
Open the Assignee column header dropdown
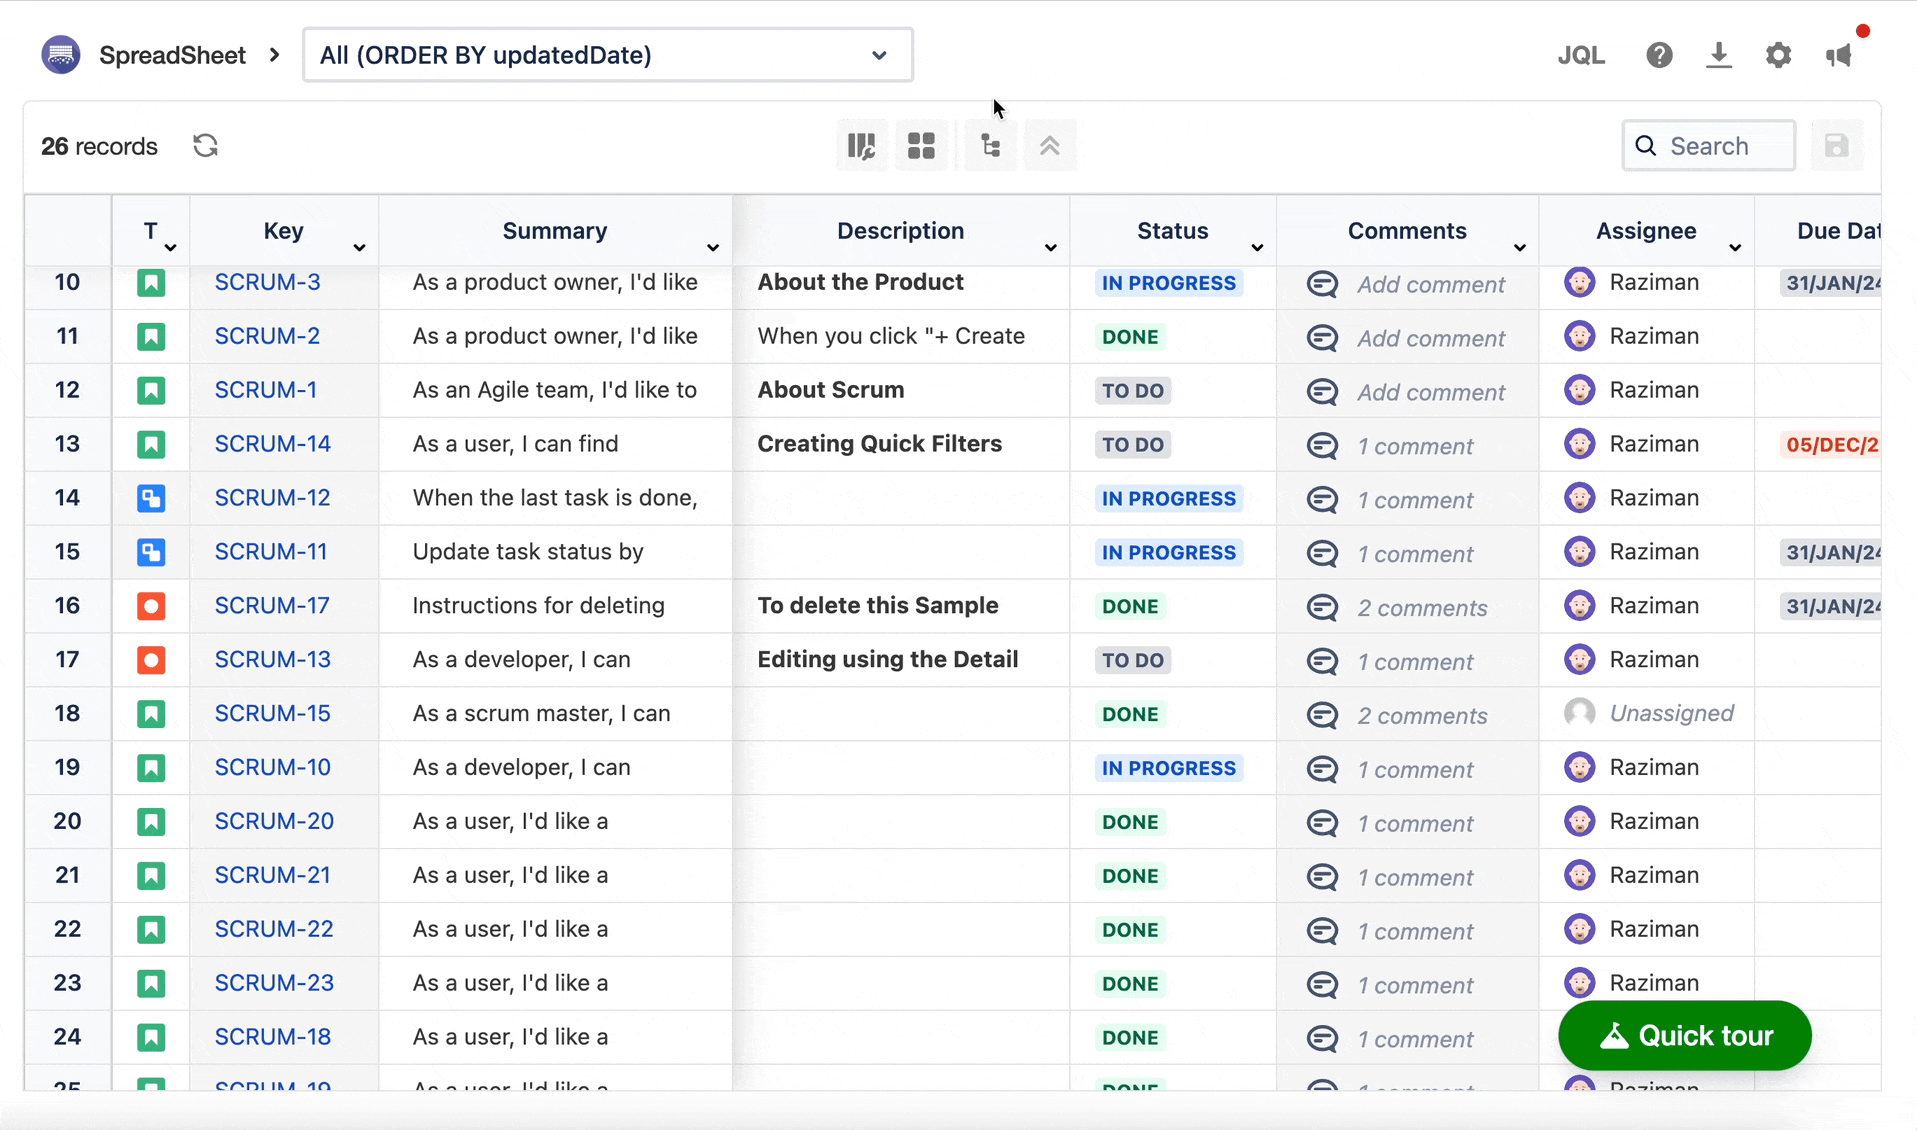point(1735,247)
